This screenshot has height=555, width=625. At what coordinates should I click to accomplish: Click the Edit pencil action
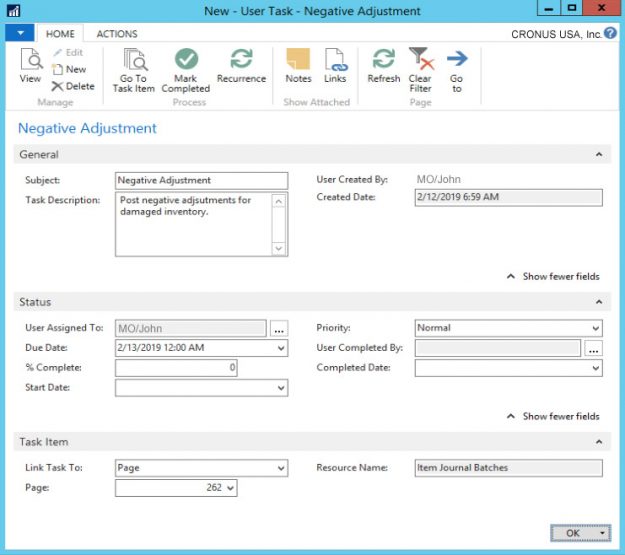click(x=68, y=53)
